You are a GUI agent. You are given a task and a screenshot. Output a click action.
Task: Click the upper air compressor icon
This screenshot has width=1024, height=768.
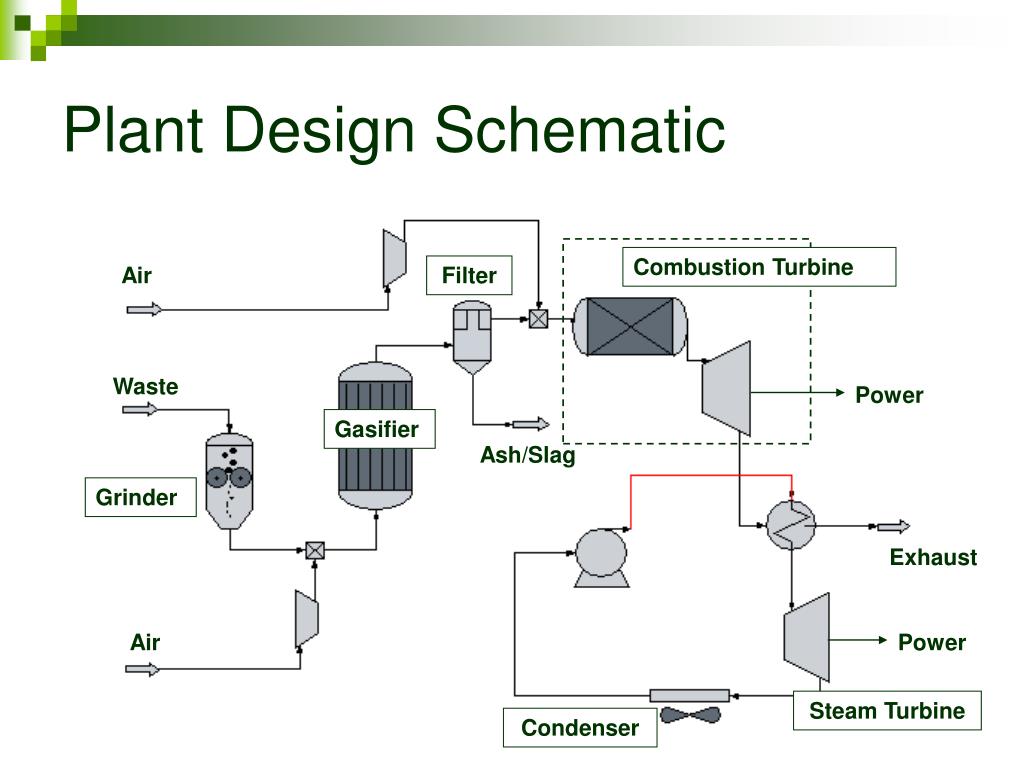[x=394, y=258]
